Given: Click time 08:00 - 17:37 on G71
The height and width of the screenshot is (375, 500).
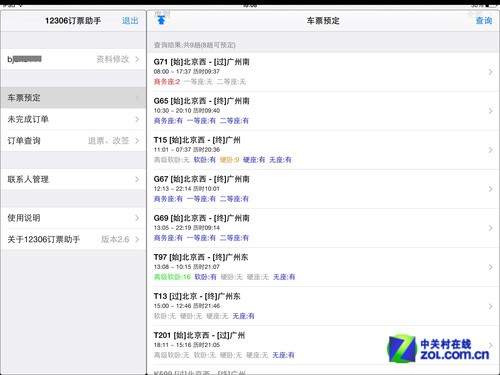Looking at the screenshot, I should click(172, 72).
